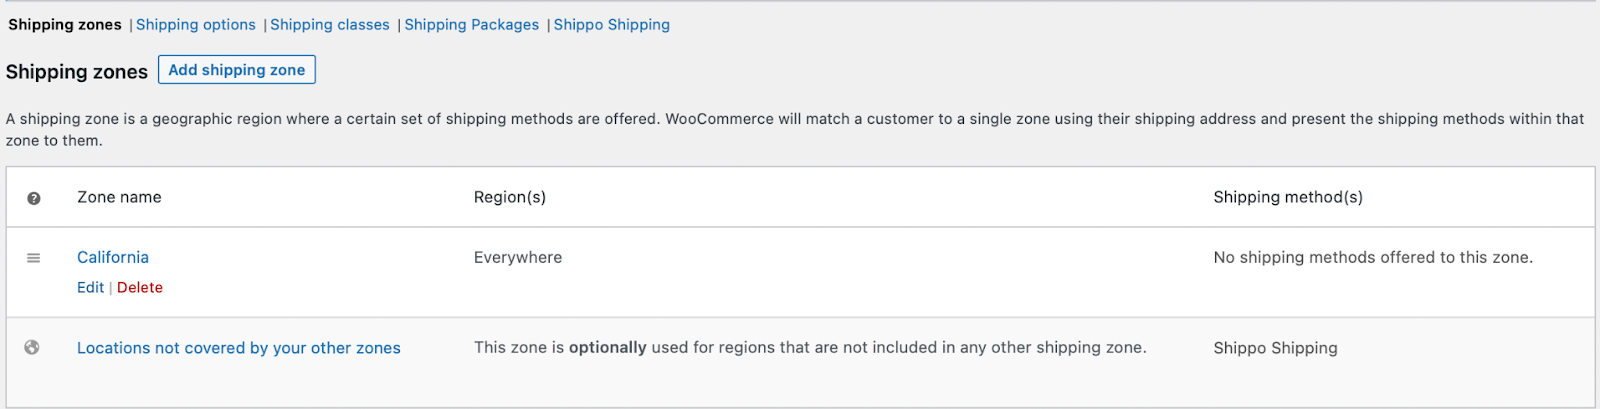1600x409 pixels.
Task: Delete the California shipping zone
Action: [x=140, y=288]
